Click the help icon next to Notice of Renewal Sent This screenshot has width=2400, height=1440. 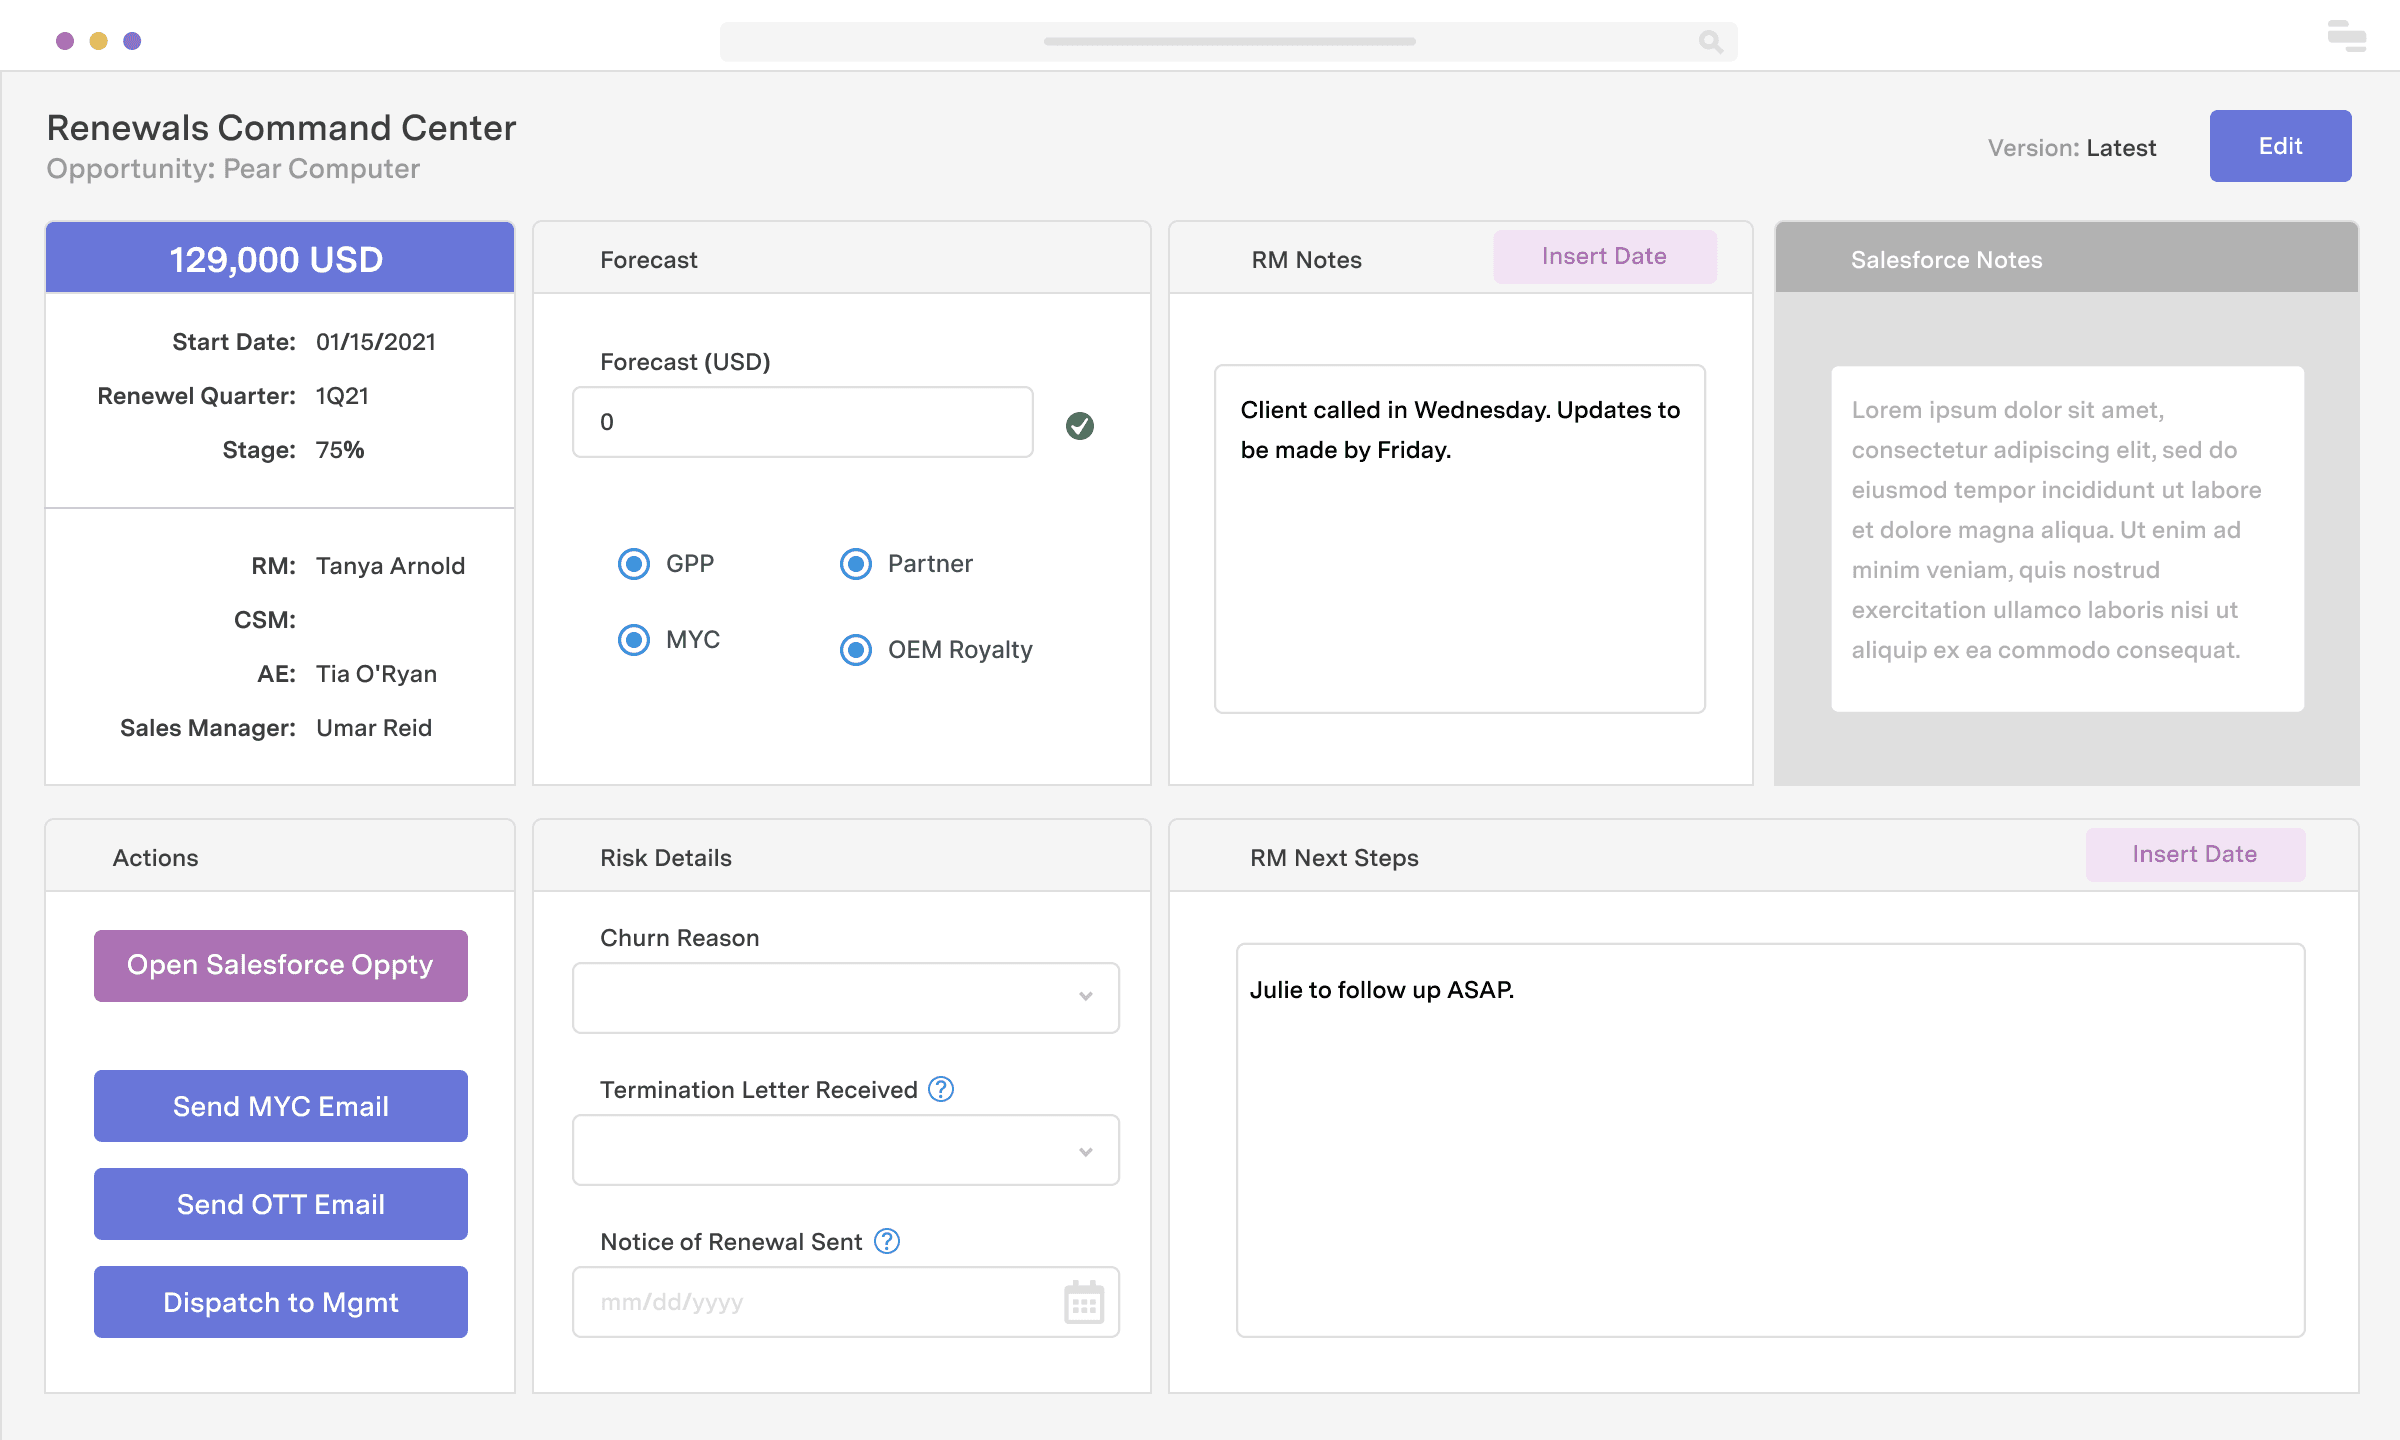(886, 1241)
